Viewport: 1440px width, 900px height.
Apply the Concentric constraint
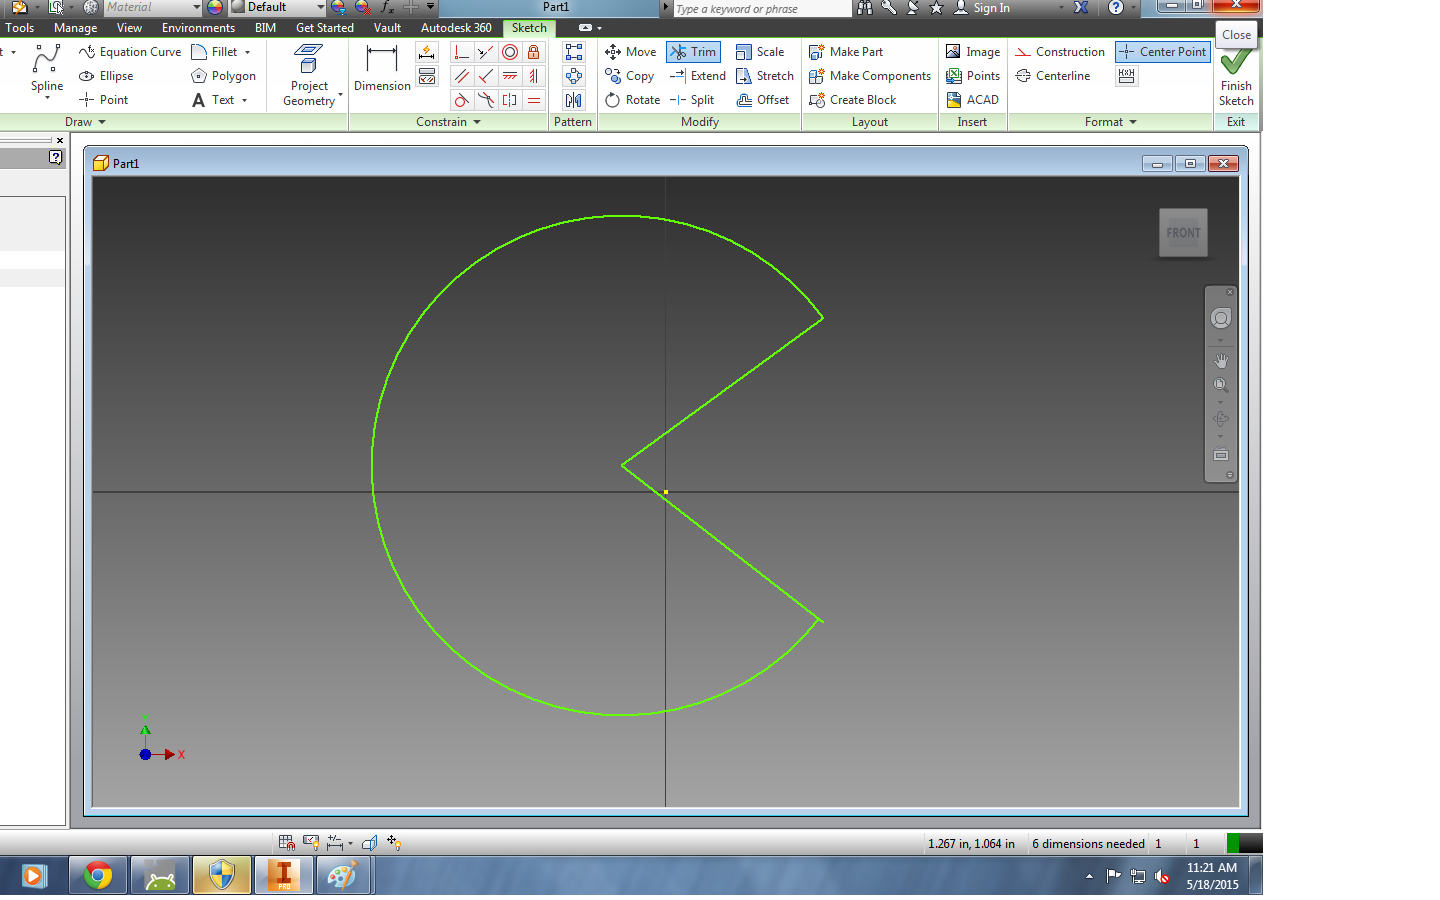tap(510, 52)
